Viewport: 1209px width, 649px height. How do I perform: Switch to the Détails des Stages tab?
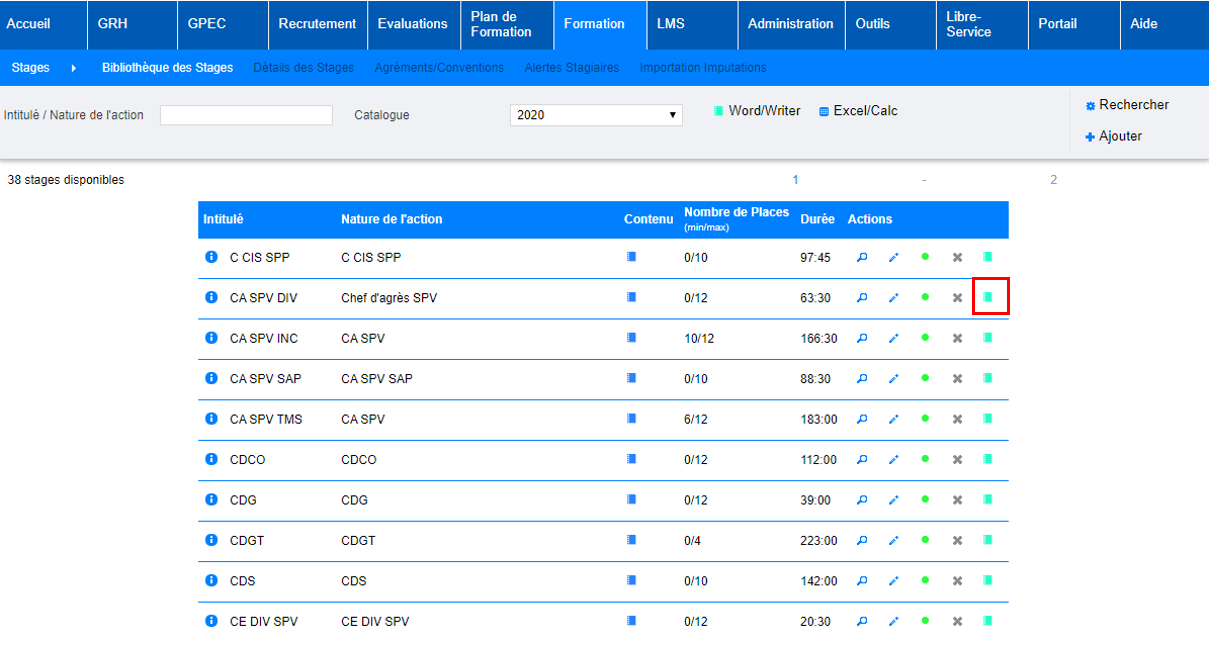(x=303, y=68)
